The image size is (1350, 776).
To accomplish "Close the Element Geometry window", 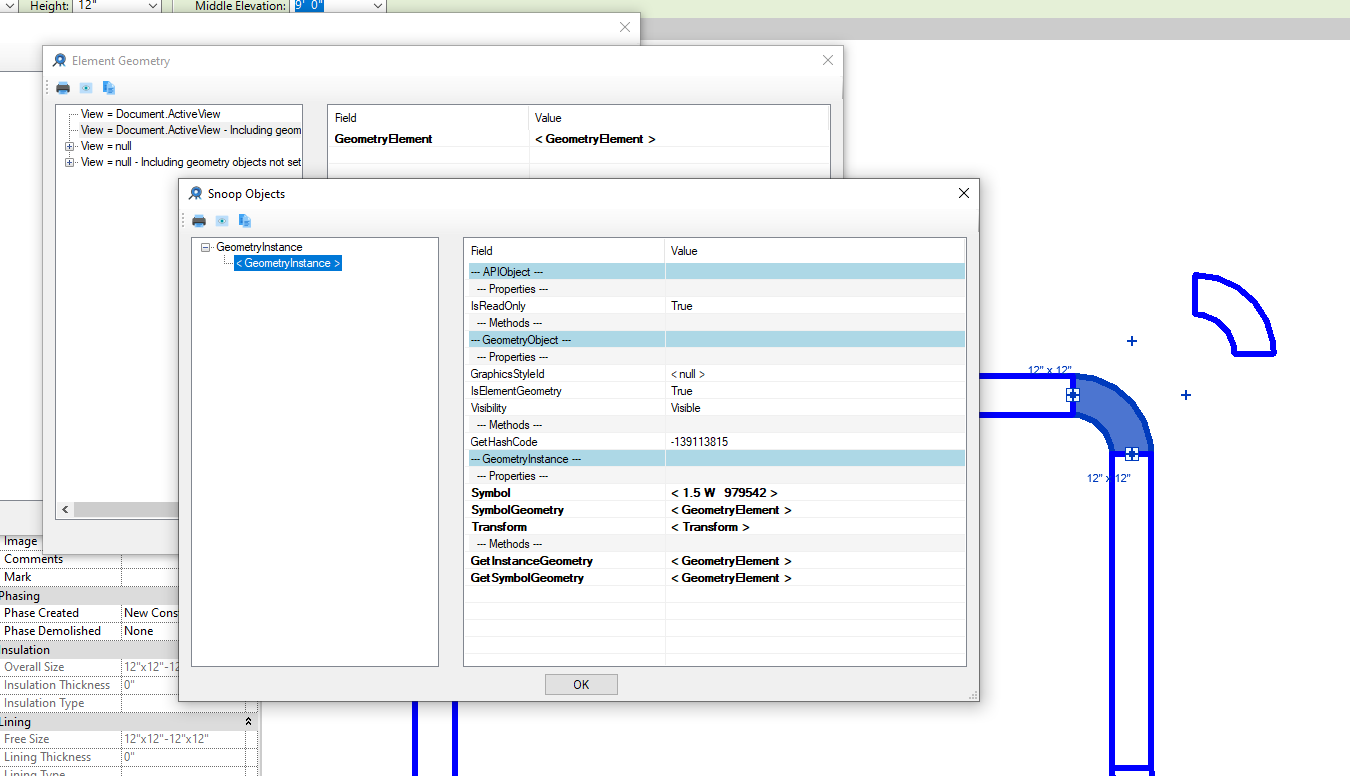I will (x=828, y=60).
